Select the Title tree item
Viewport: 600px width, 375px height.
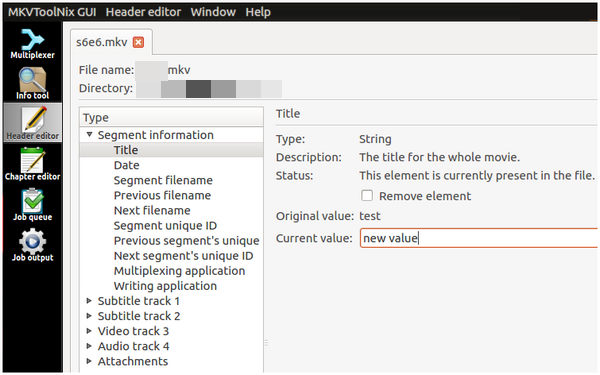tap(171, 150)
